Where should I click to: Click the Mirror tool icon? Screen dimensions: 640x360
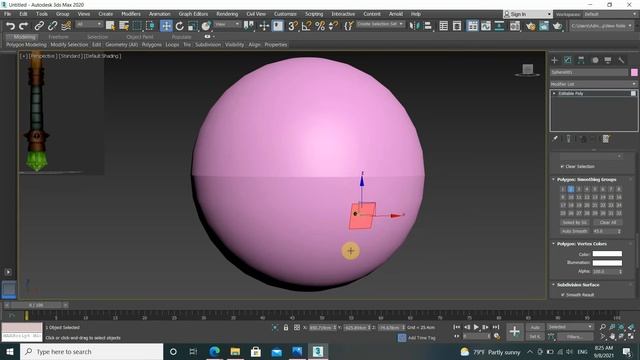coord(414,26)
